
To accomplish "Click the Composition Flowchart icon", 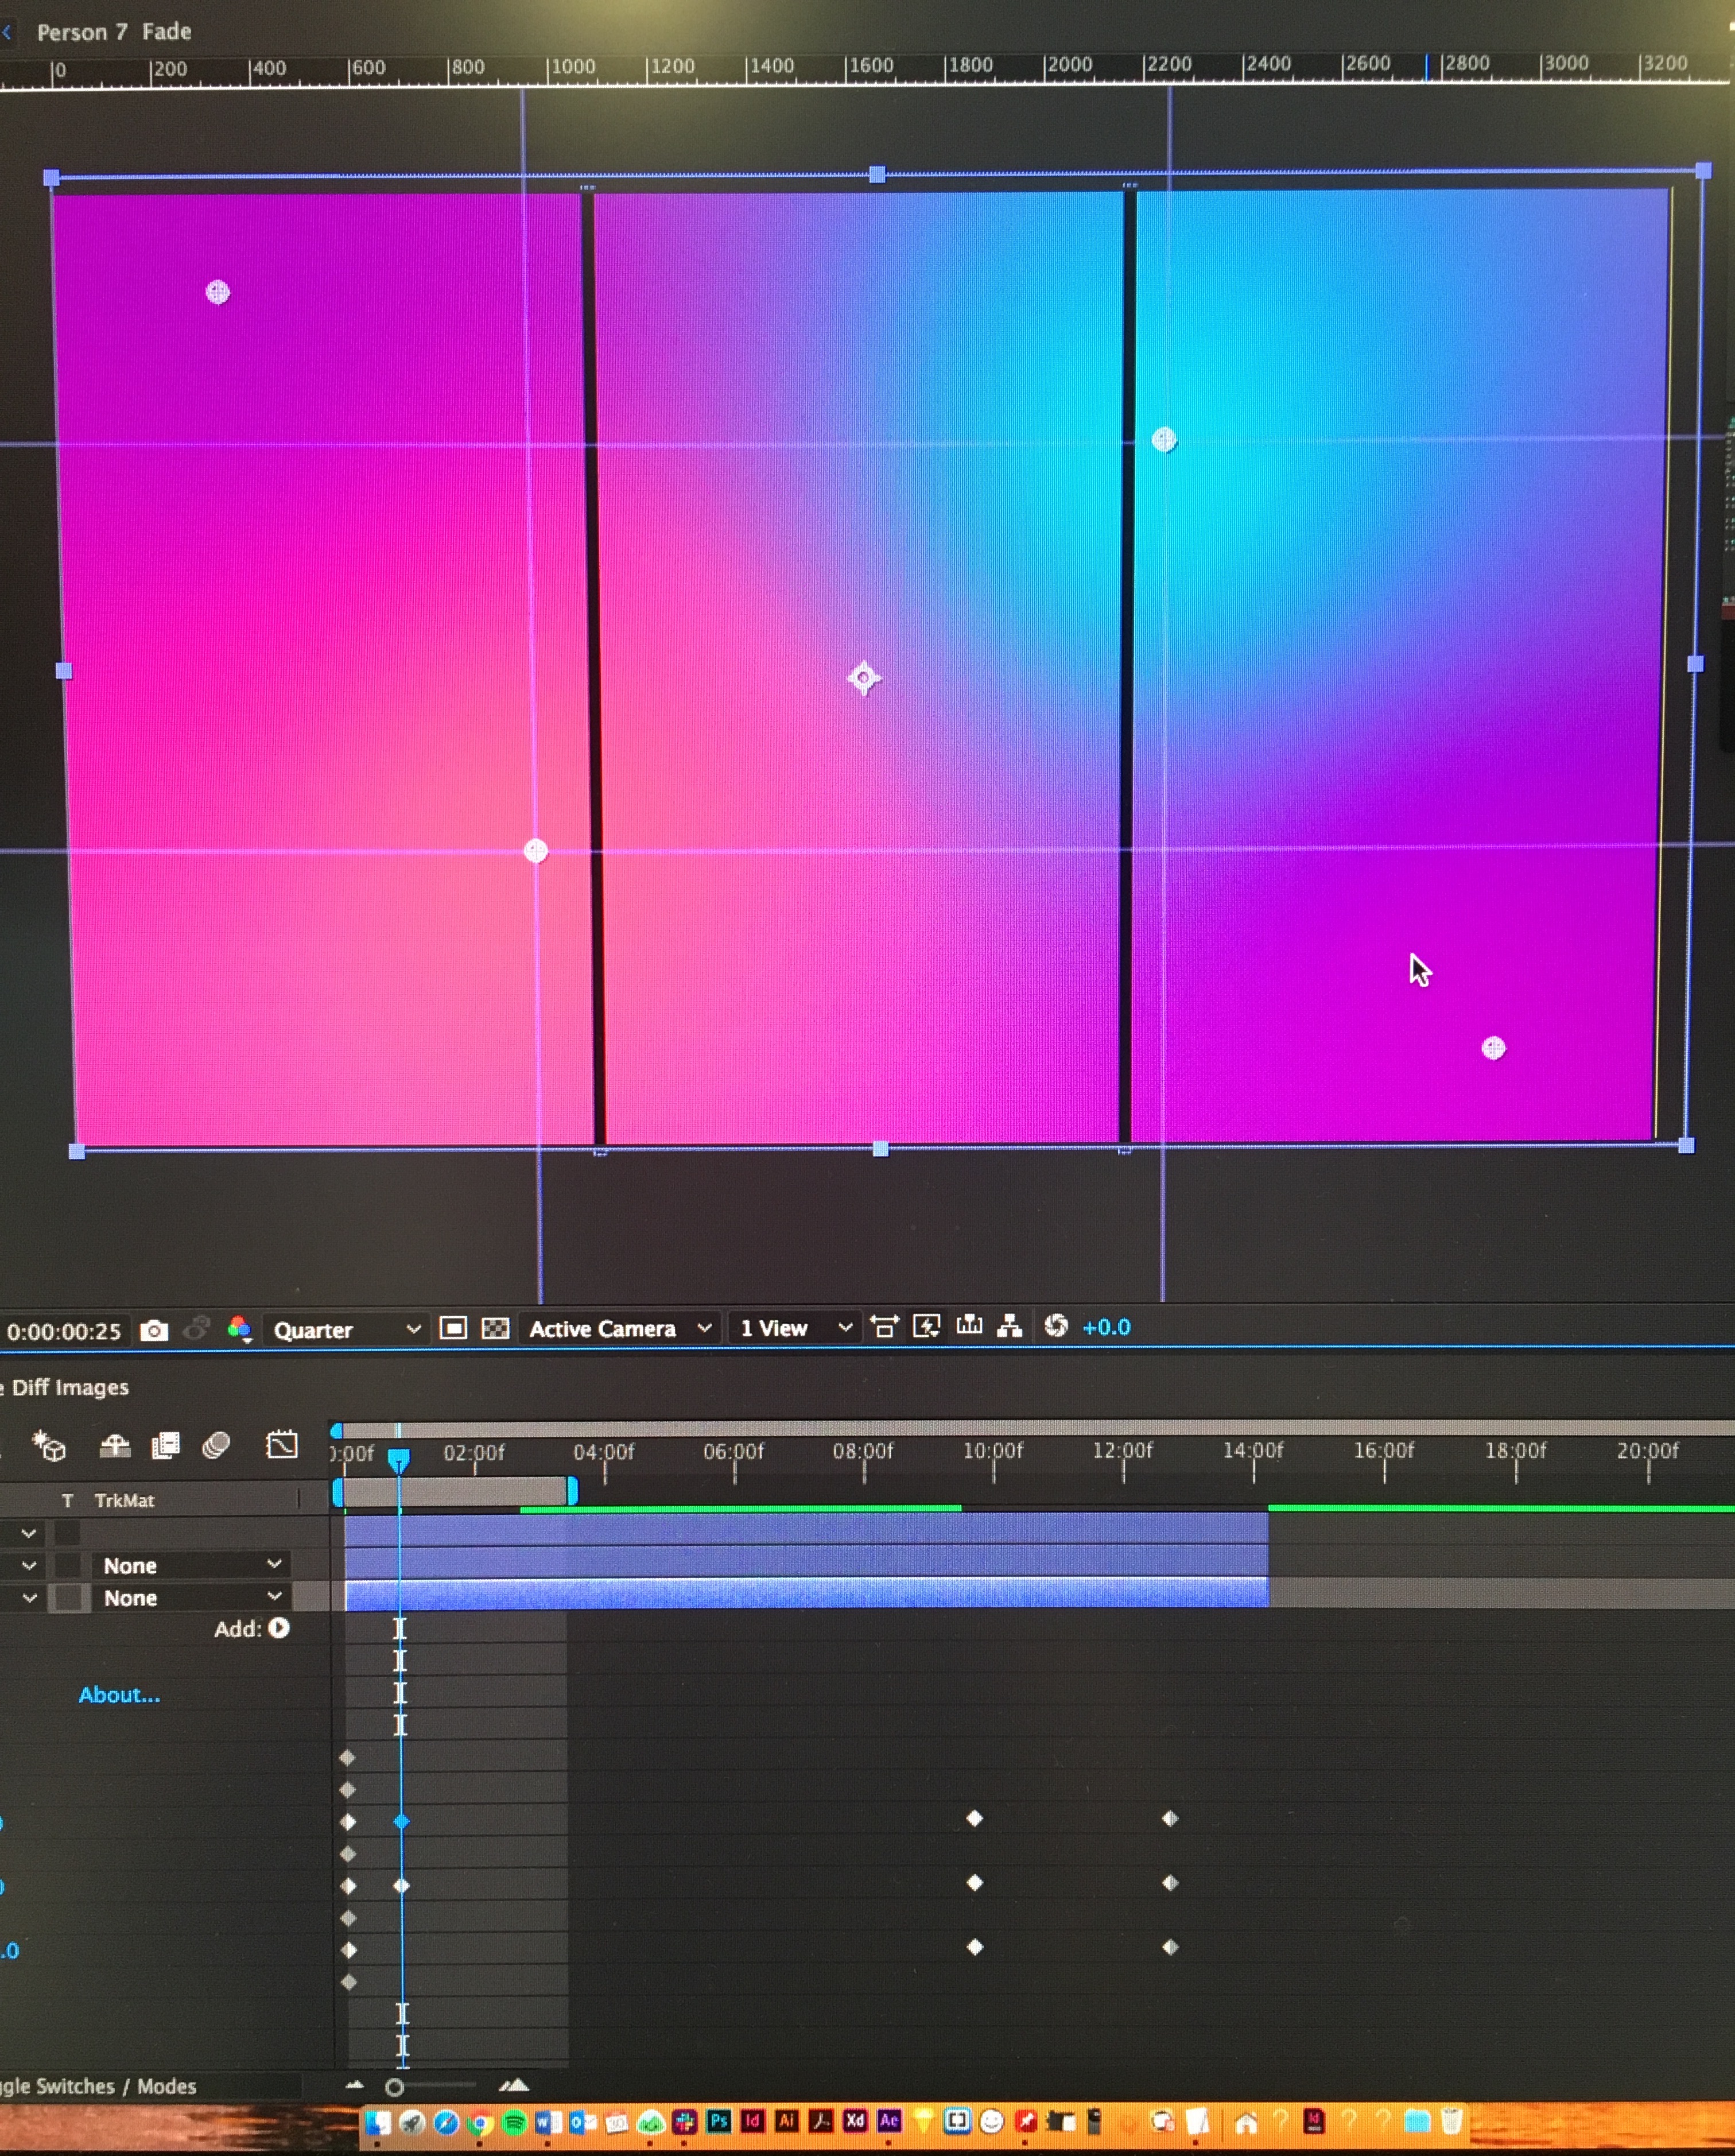I will 1010,1326.
